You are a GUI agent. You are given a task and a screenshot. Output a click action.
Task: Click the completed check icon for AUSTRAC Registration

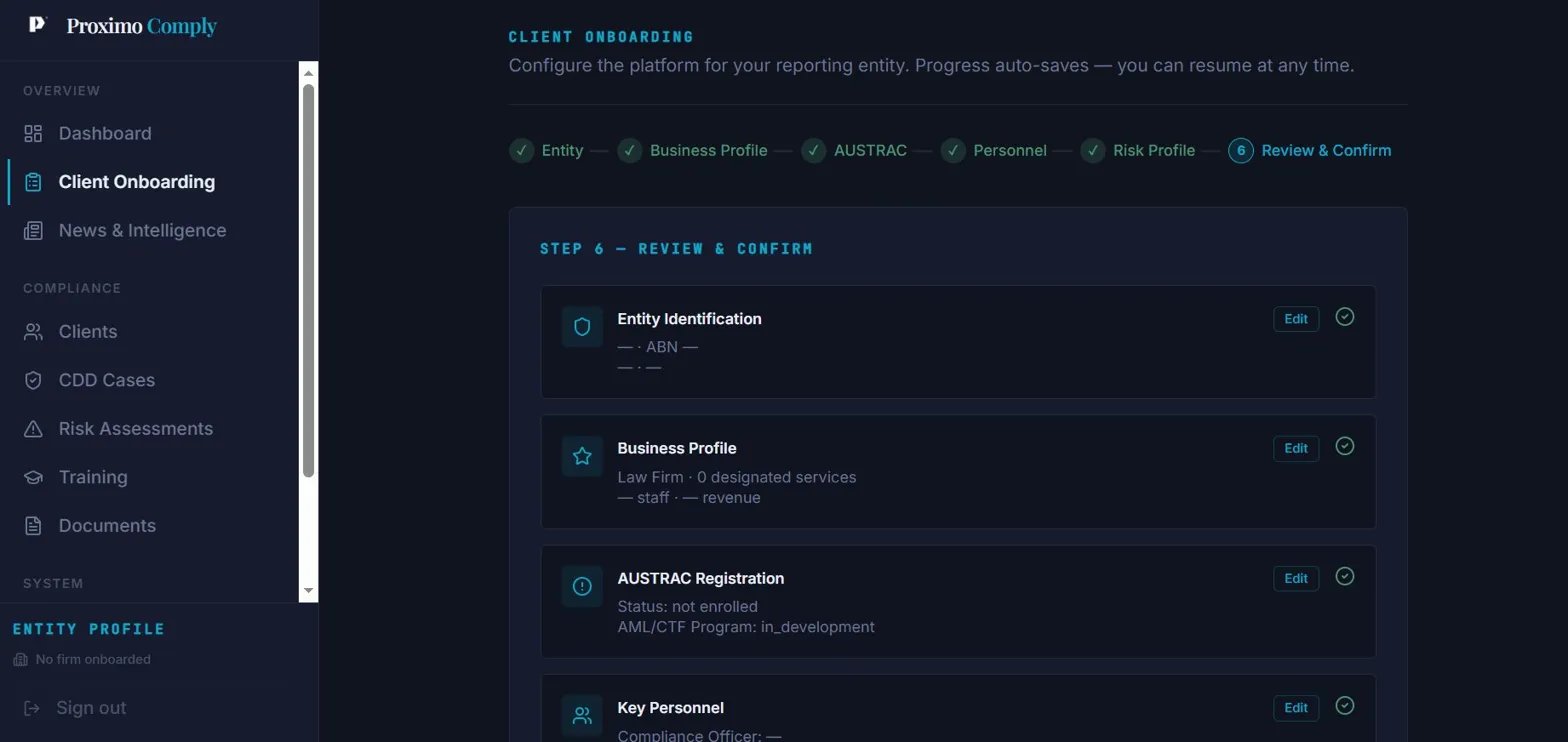pyautogui.click(x=1345, y=576)
